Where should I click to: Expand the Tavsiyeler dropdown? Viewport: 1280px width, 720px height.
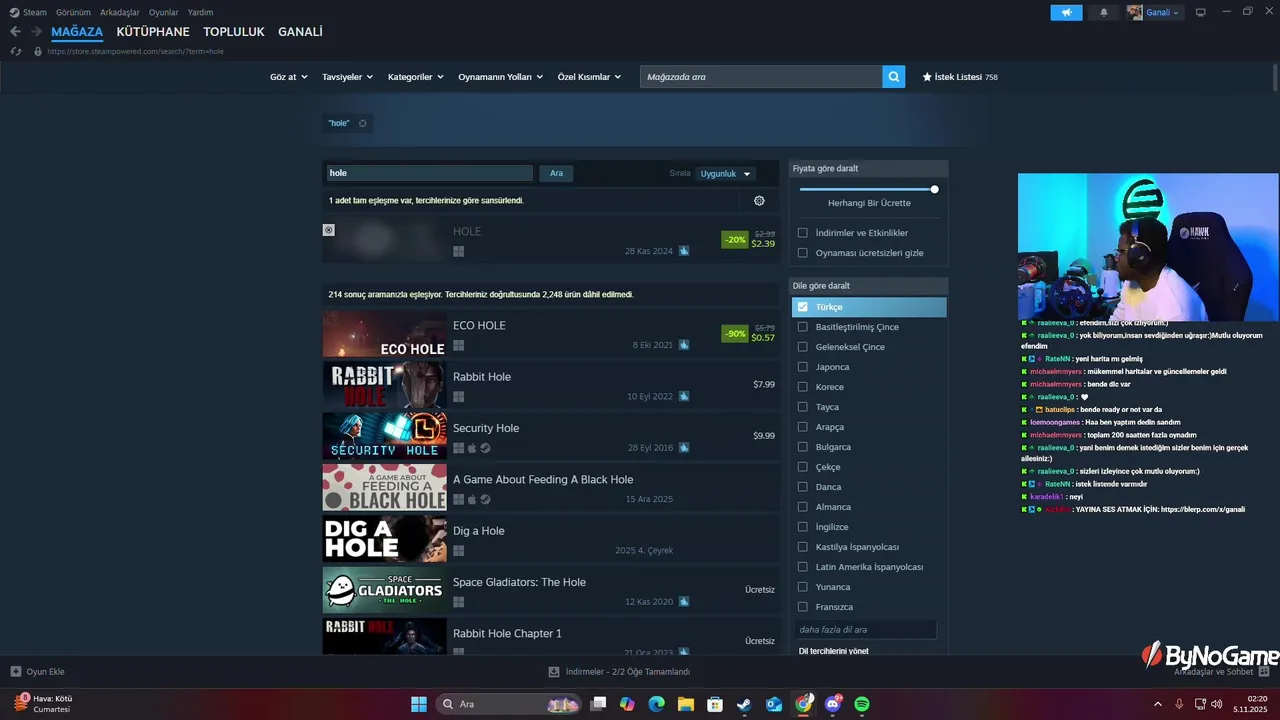[x=347, y=77]
